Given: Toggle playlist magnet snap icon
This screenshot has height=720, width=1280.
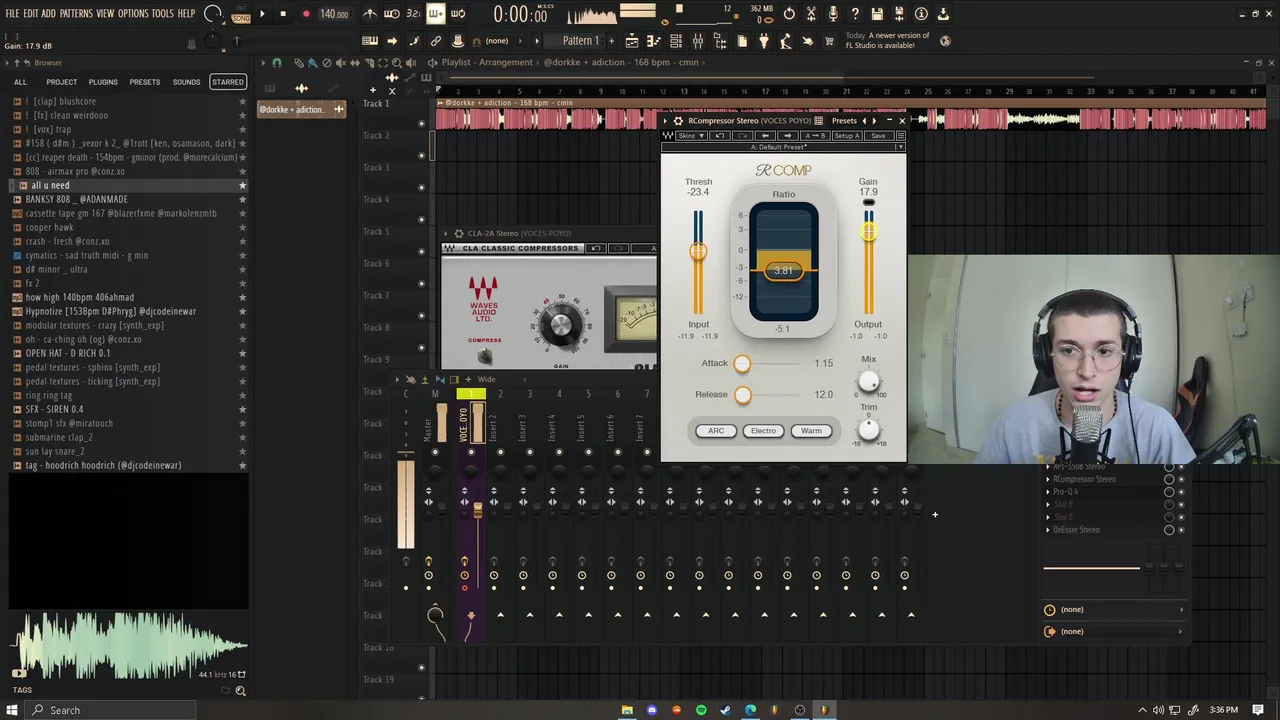Looking at the screenshot, I should 277,63.
